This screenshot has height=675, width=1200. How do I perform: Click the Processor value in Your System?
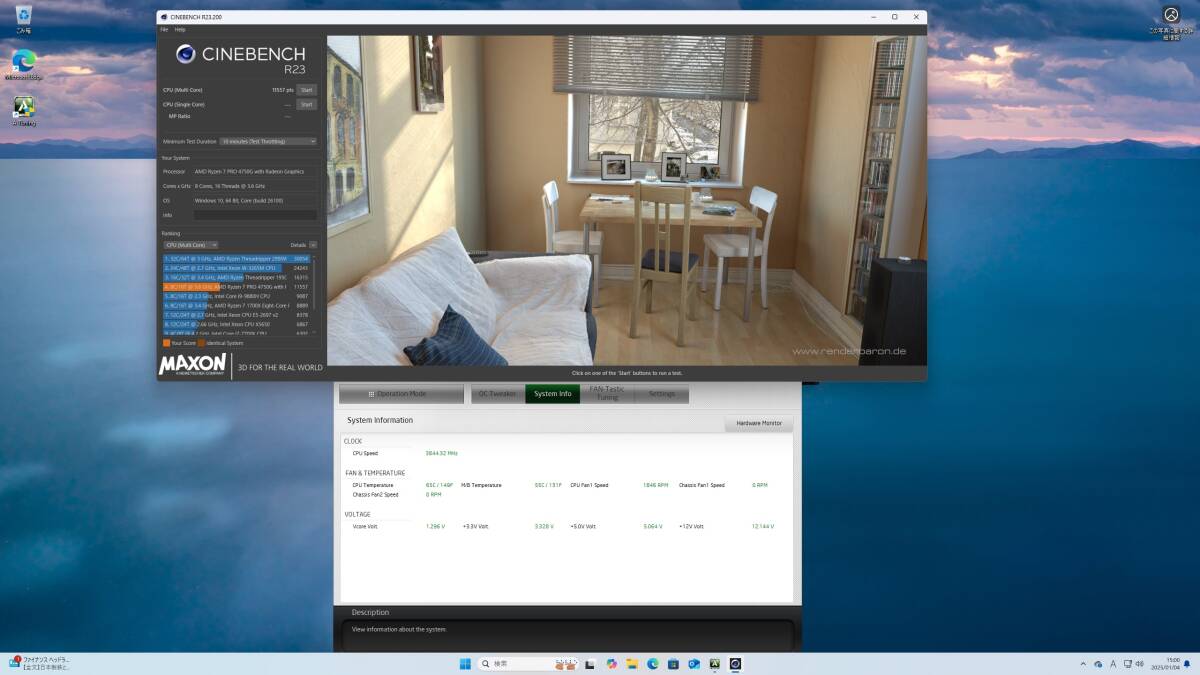(x=249, y=171)
